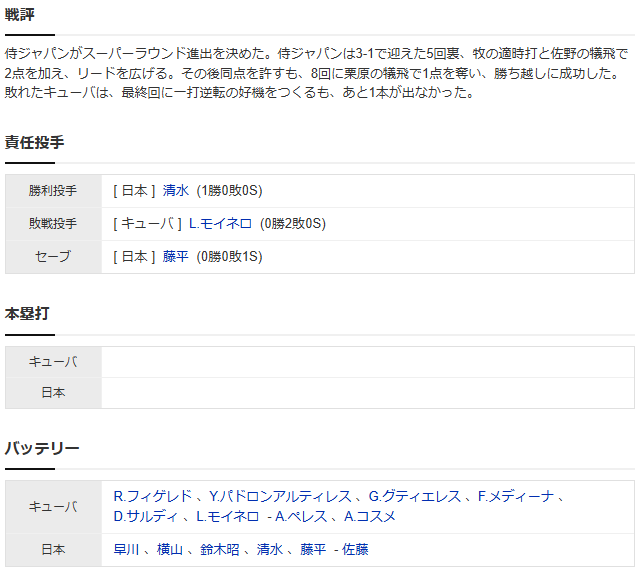
Task: Select the 敗戦投手 row label
Action: [x=53, y=224]
